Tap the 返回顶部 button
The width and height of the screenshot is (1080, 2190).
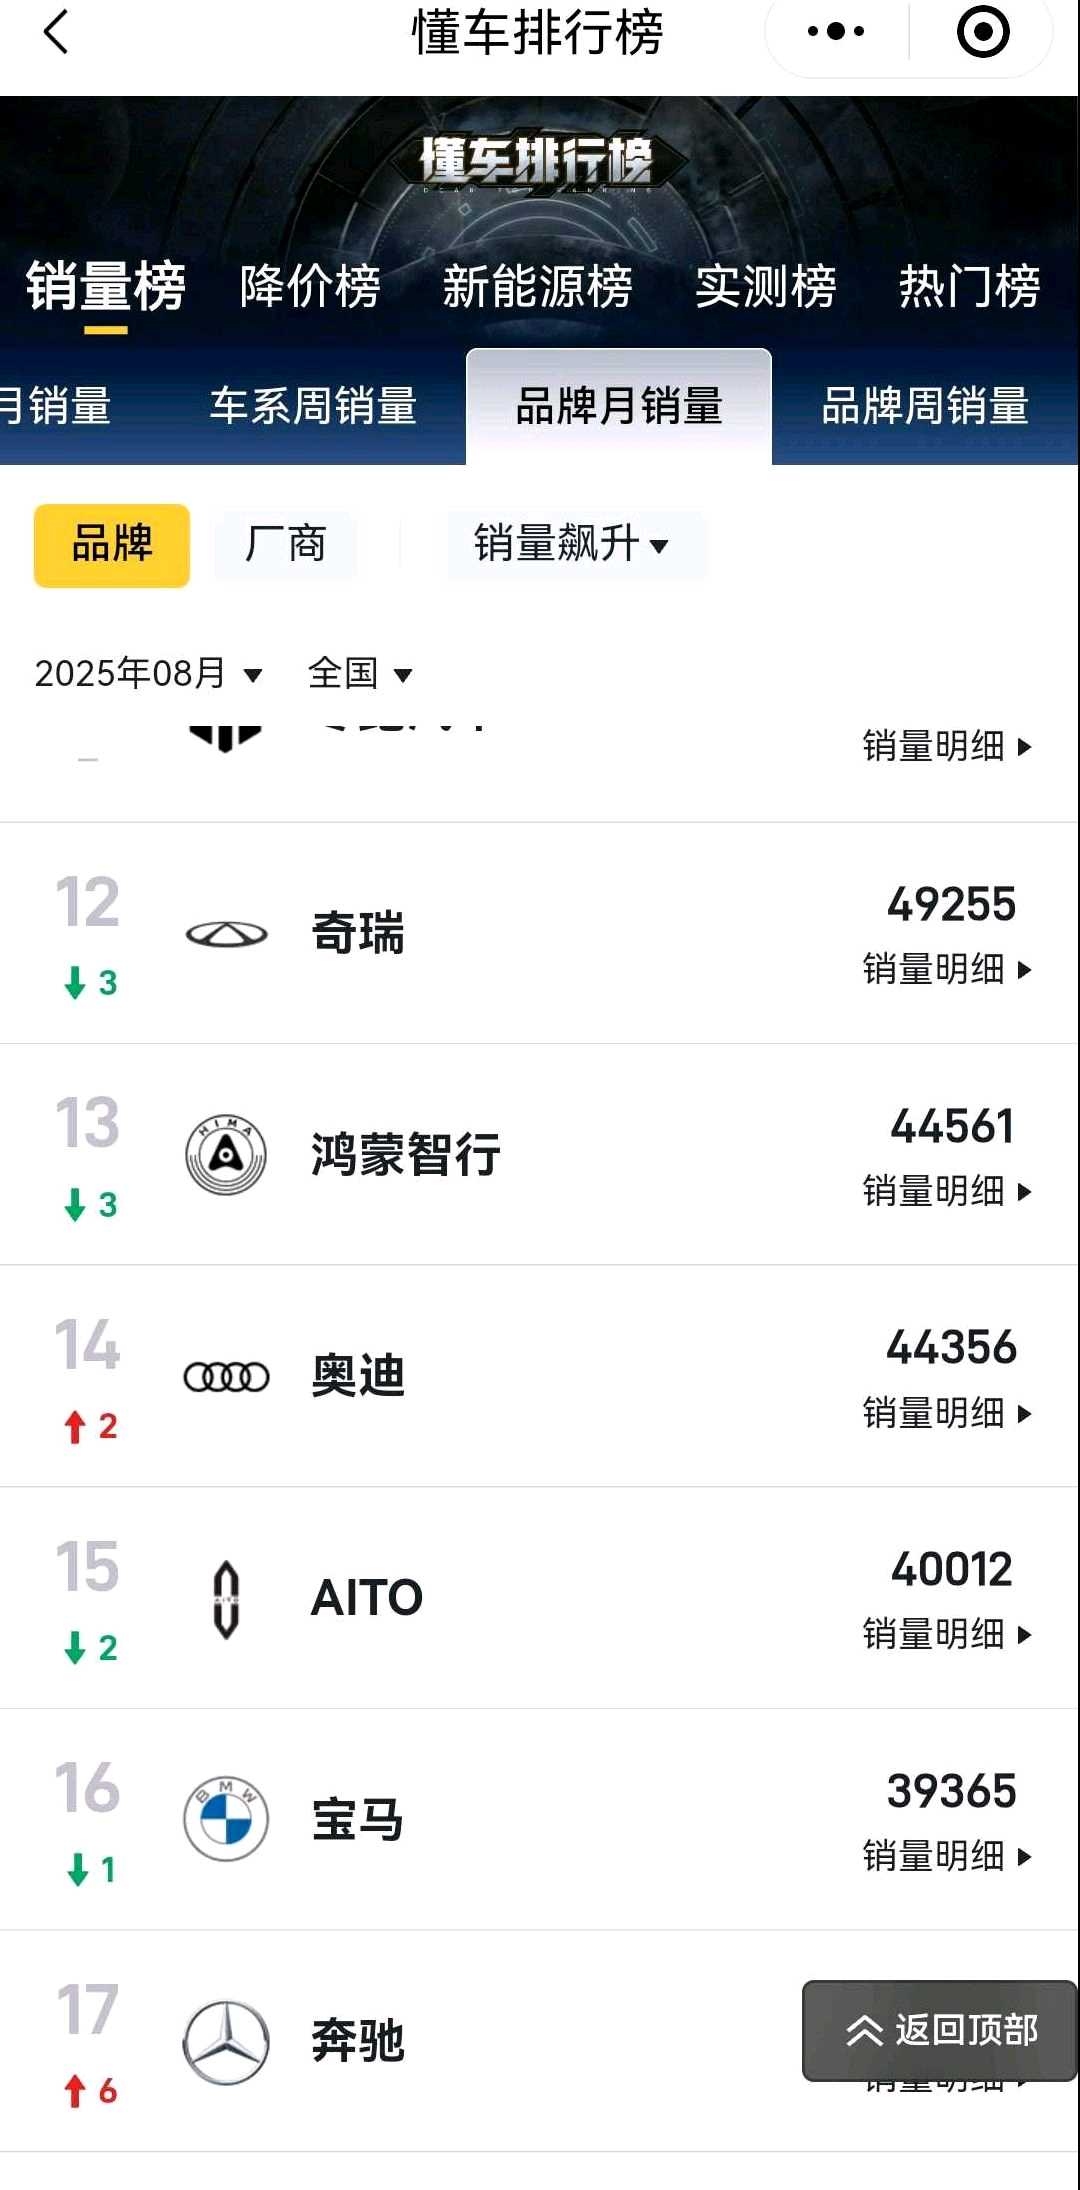[940, 2030]
